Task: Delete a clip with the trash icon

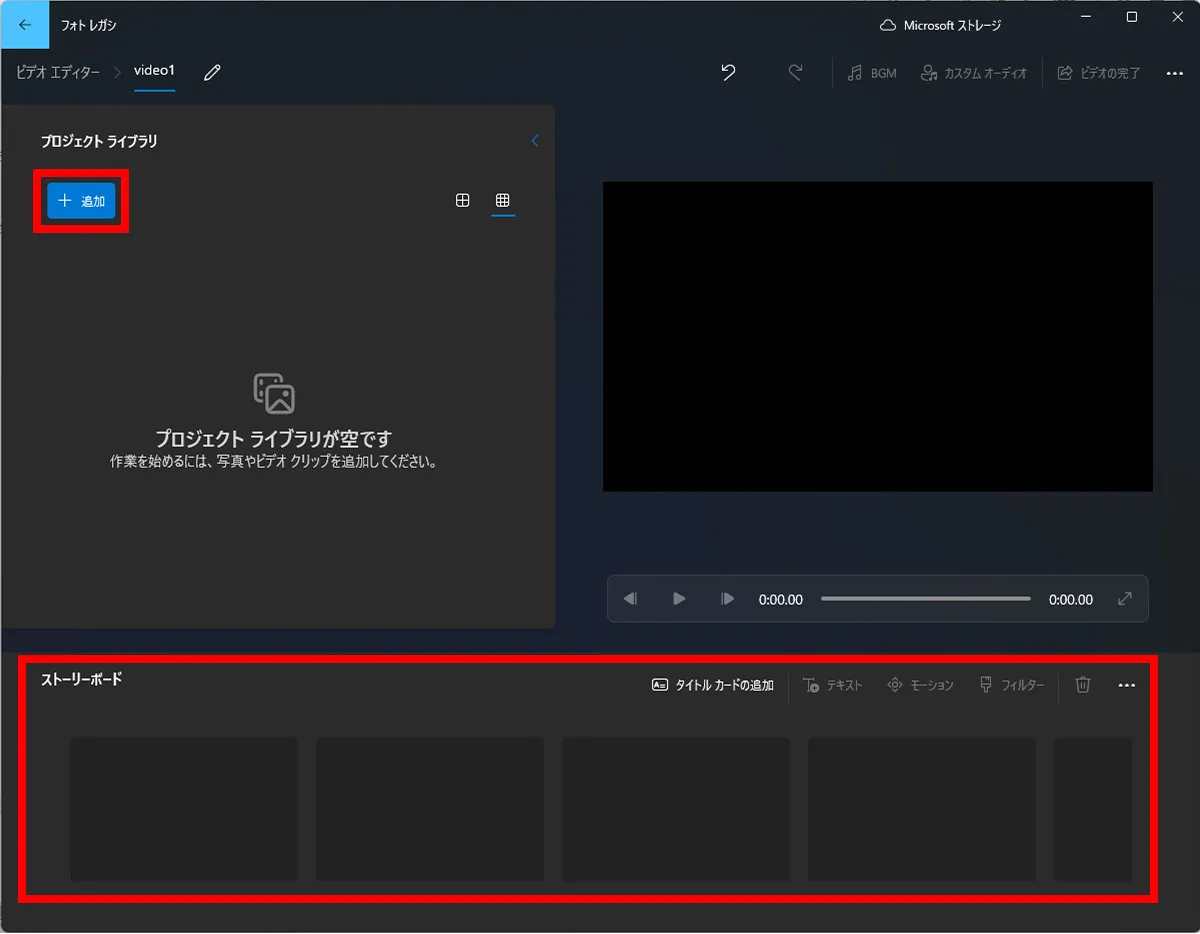Action: (x=1082, y=685)
